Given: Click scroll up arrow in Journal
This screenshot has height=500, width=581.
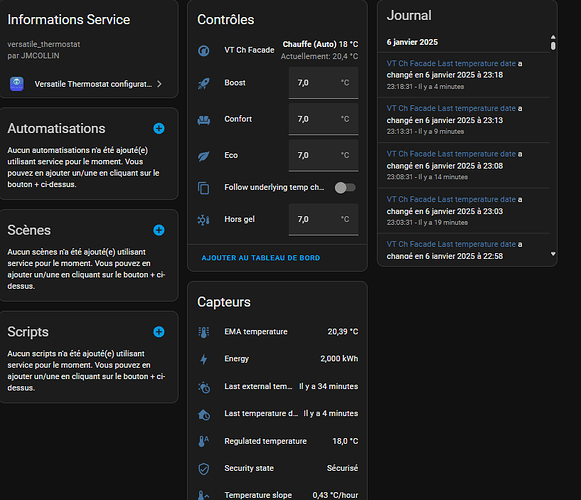Looking at the screenshot, I should [x=553, y=37].
